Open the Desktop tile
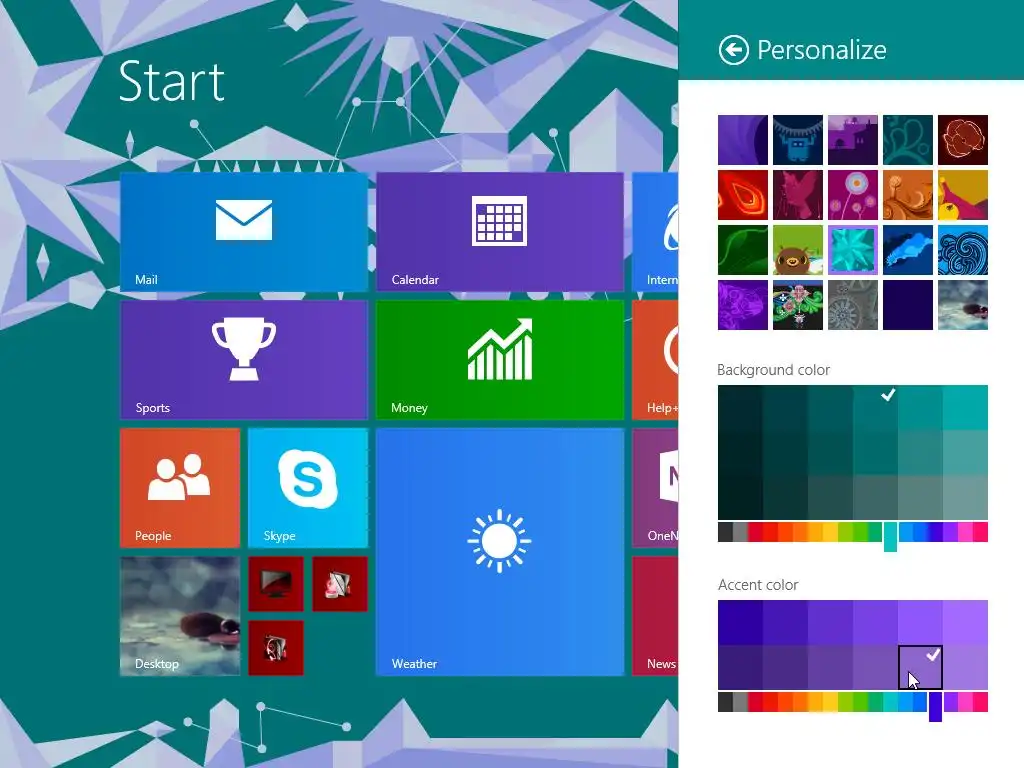The height and width of the screenshot is (768, 1024). pos(180,616)
